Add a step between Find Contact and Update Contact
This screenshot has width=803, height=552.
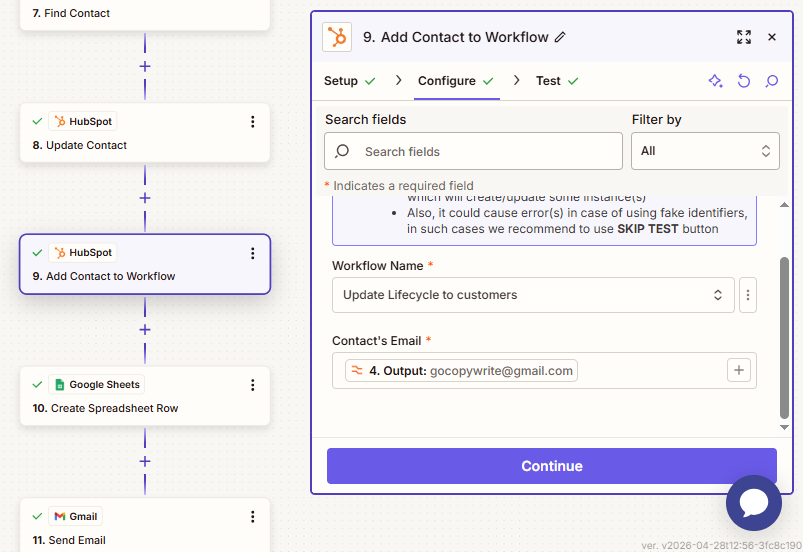pos(145,67)
